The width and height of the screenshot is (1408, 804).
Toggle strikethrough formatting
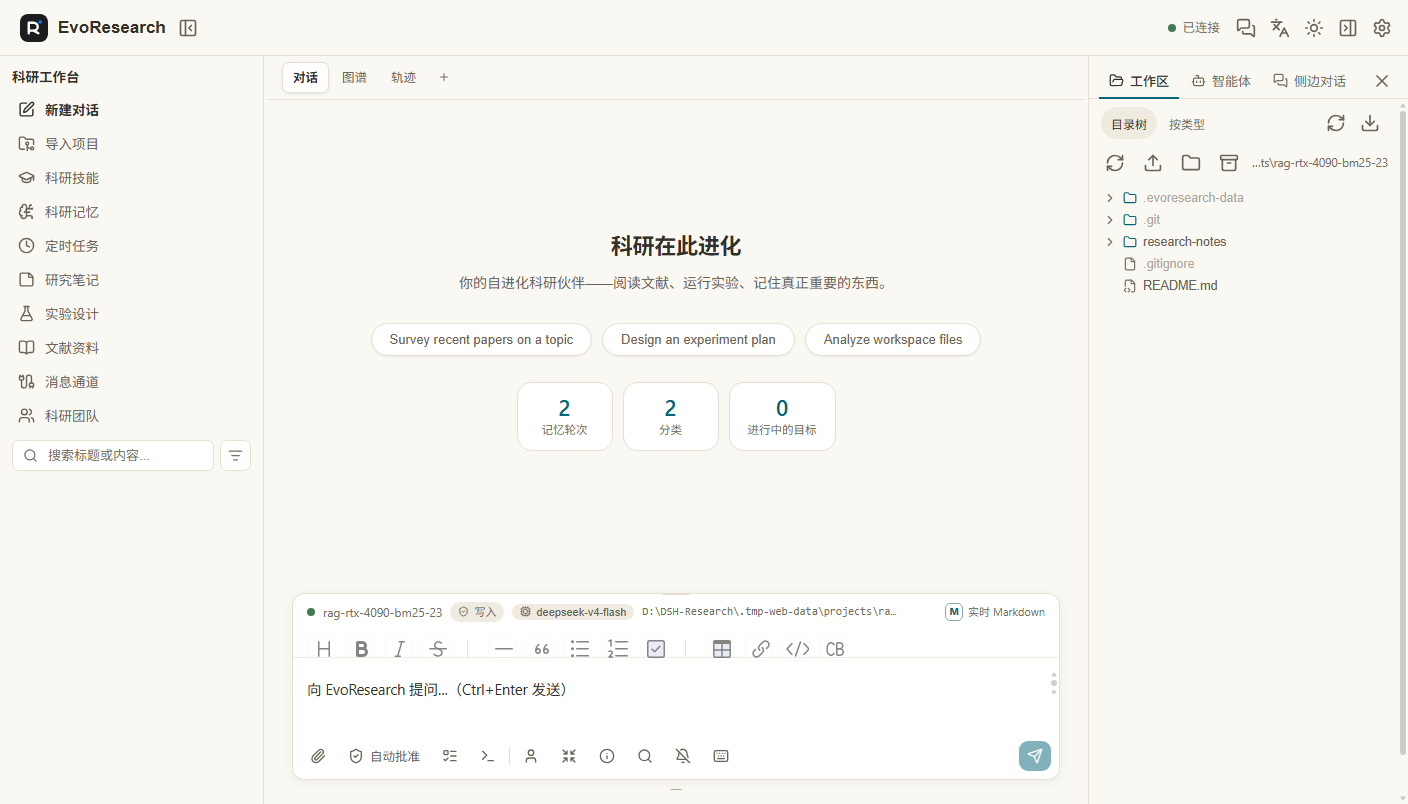click(437, 649)
